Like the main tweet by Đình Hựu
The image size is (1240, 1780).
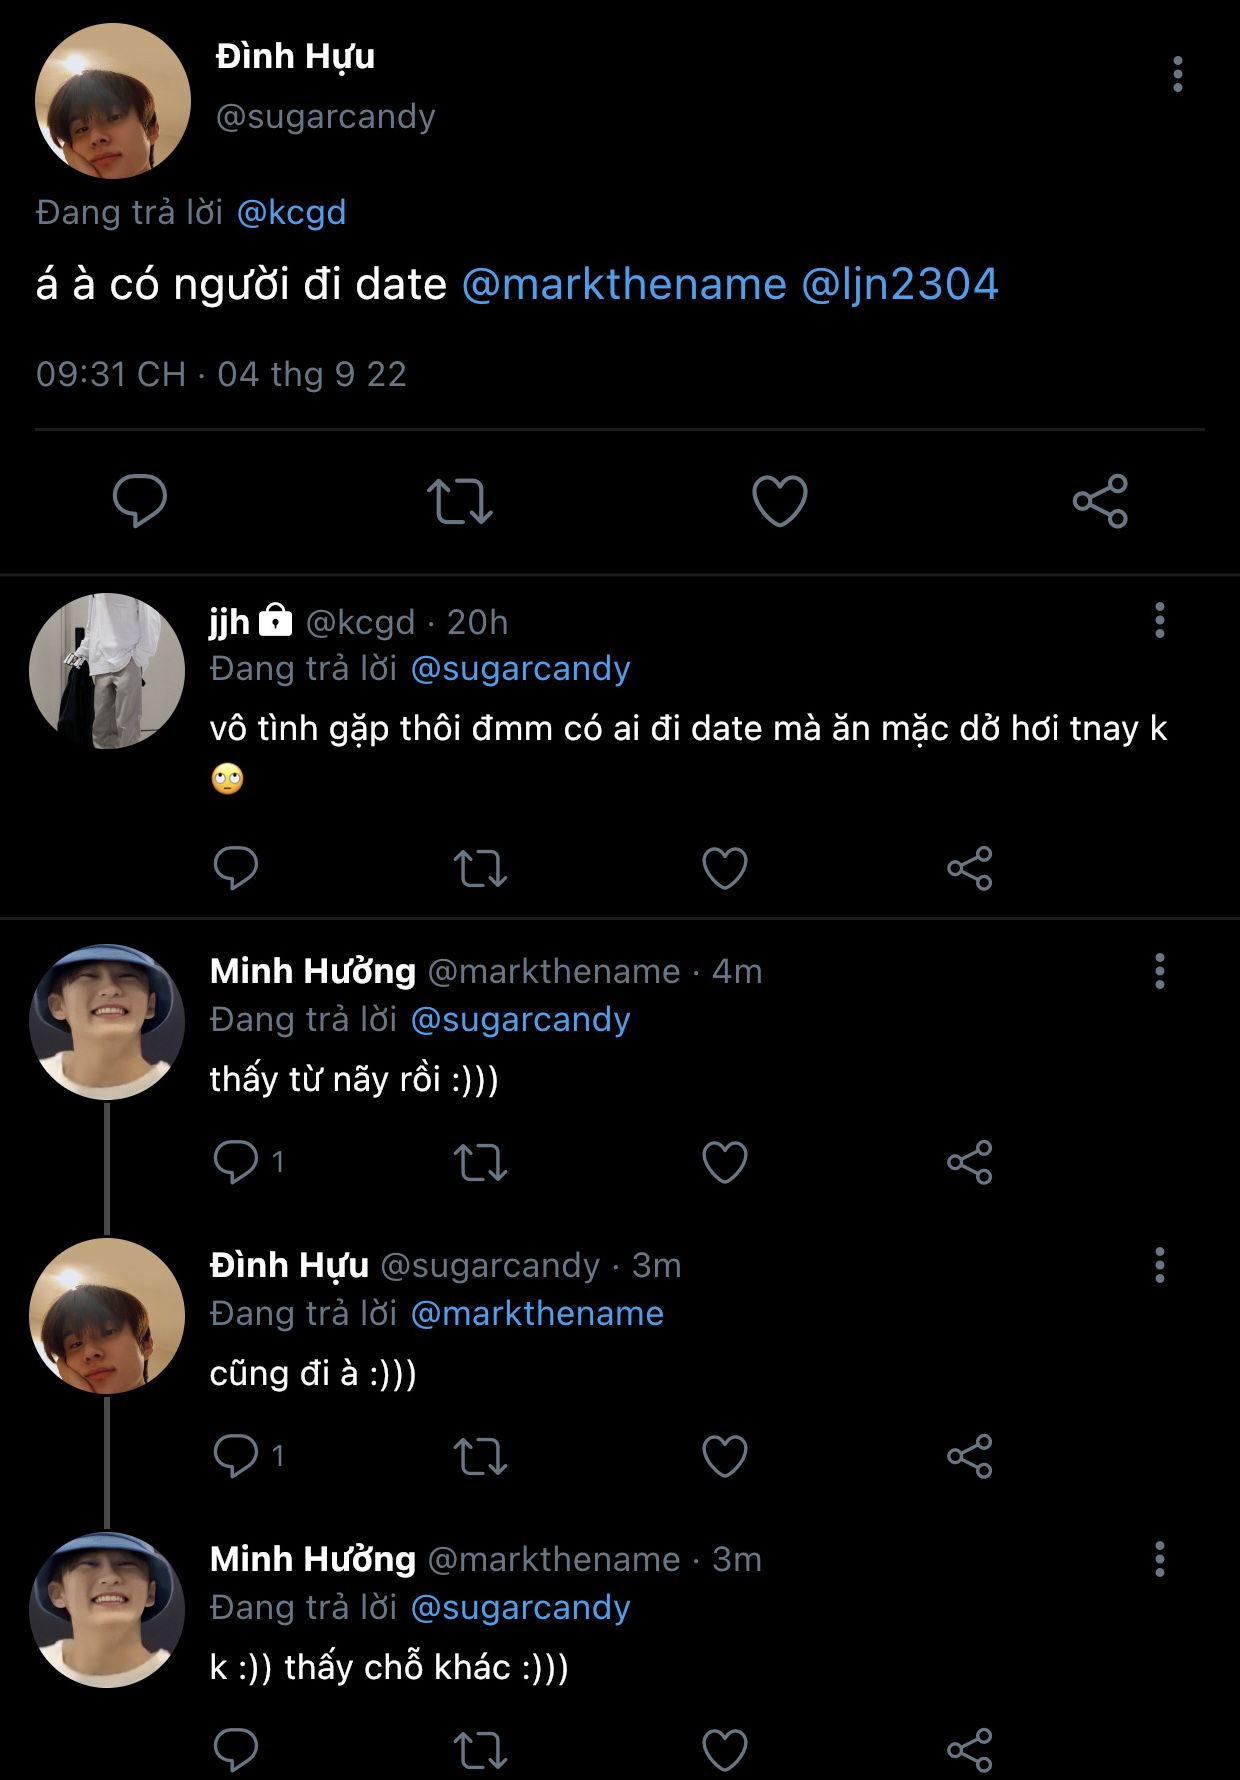coord(779,500)
